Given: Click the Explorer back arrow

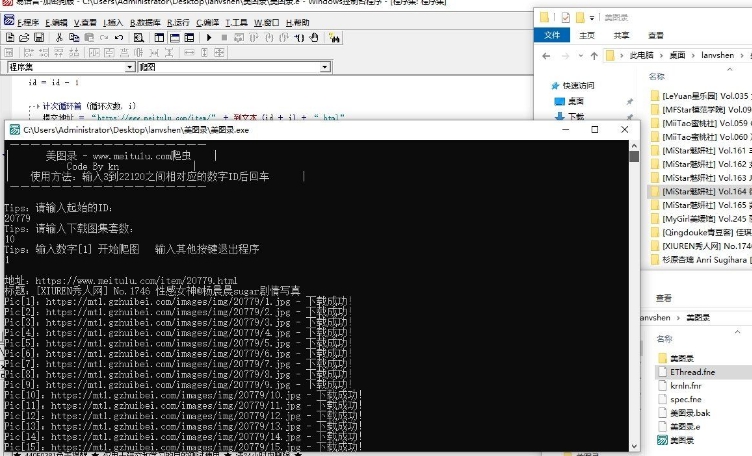Looking at the screenshot, I should click(545, 55).
